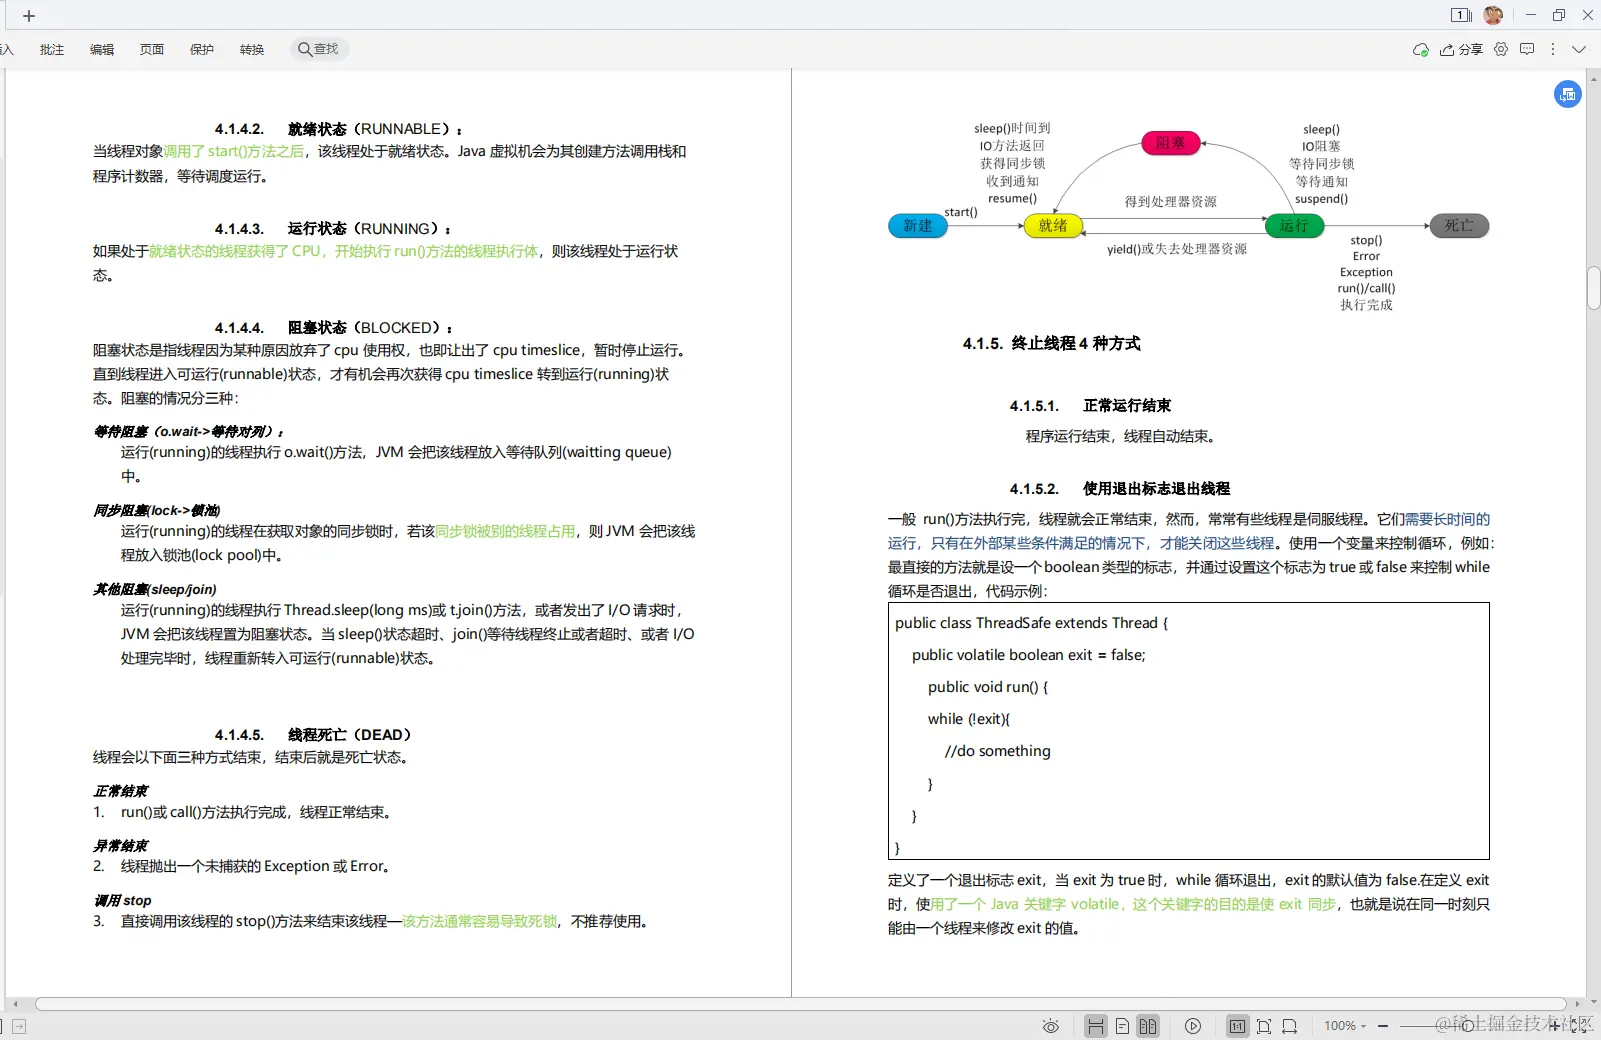Open the comments bubble icon near top right
This screenshot has height=1040, width=1601.
pos(1527,49)
